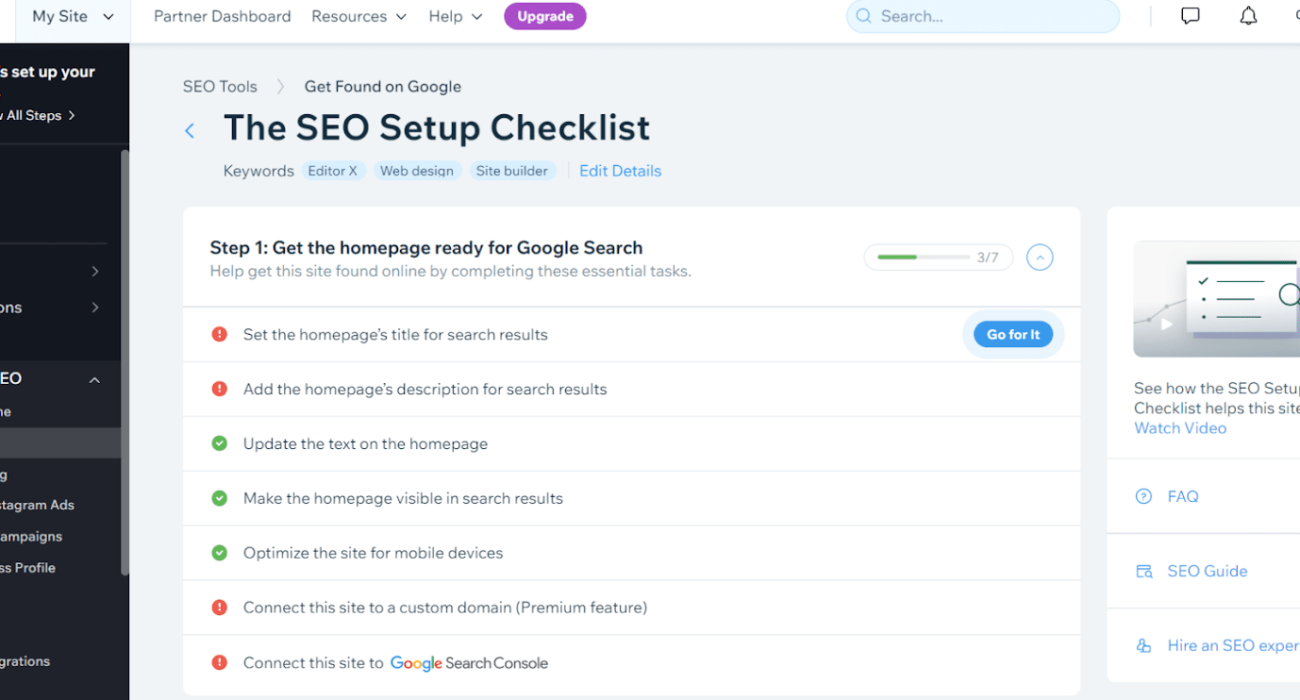The image size is (1300, 700).
Task: Click the Web design keyword tag
Action: (x=417, y=171)
